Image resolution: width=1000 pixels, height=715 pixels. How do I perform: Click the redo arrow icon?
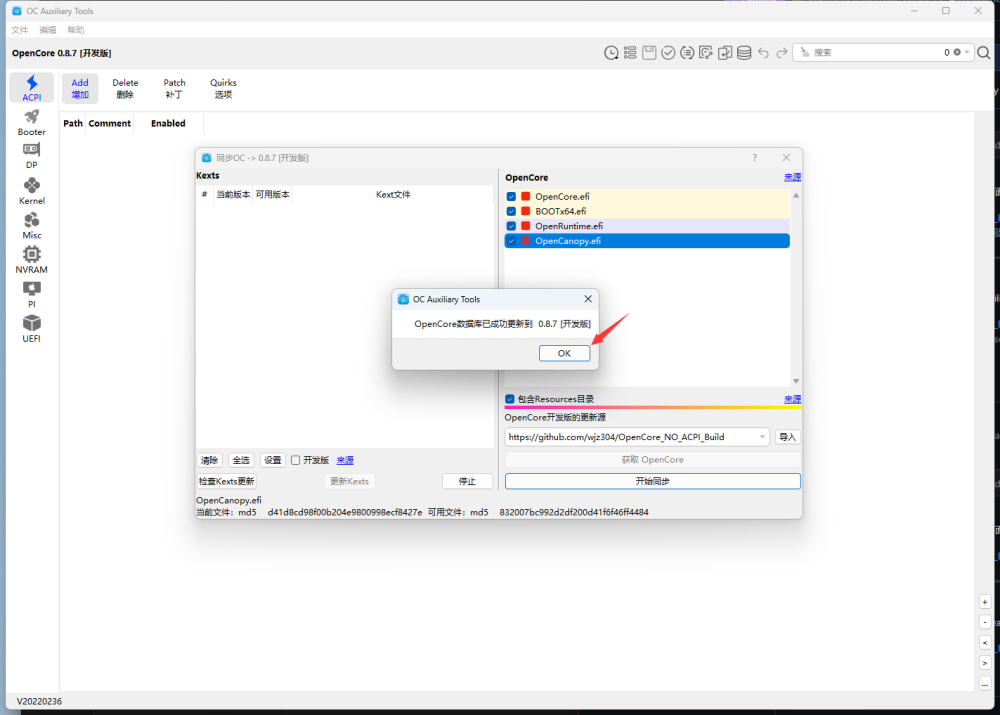point(782,53)
